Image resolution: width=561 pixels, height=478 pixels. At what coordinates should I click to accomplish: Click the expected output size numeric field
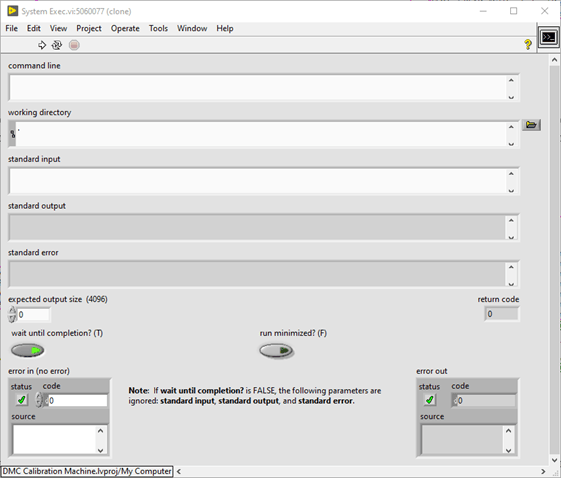(x=33, y=315)
